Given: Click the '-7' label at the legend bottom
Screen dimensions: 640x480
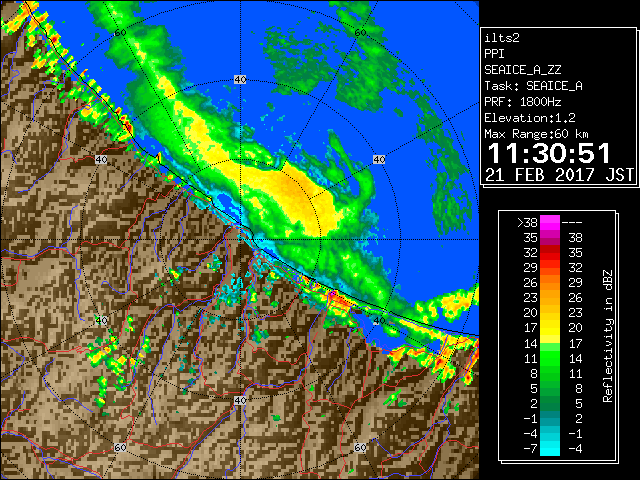Looking at the screenshot, I should [x=530, y=449].
